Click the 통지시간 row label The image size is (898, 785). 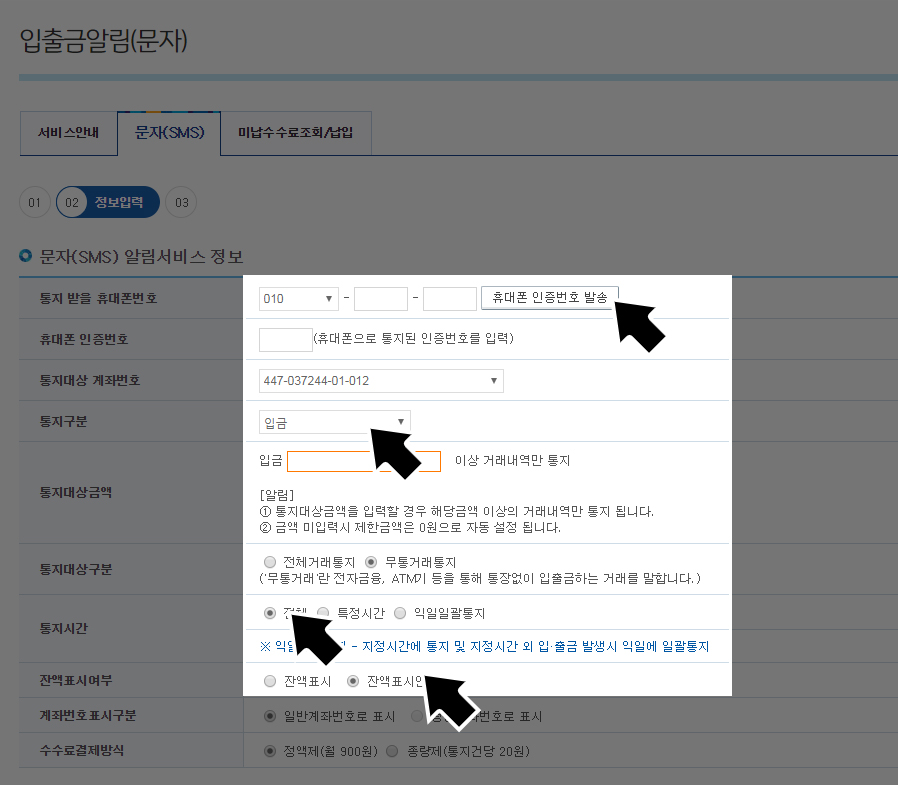coord(64,629)
